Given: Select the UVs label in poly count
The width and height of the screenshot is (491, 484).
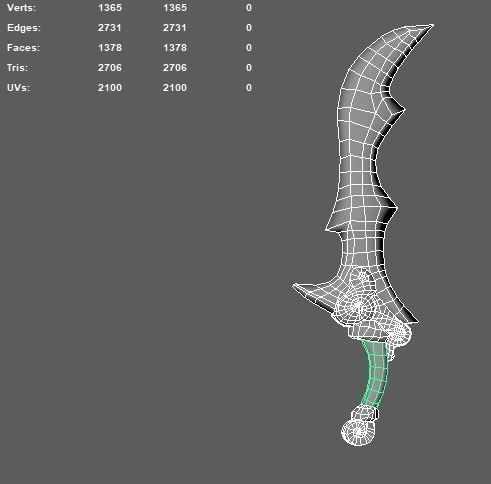Looking at the screenshot, I should [18, 88].
